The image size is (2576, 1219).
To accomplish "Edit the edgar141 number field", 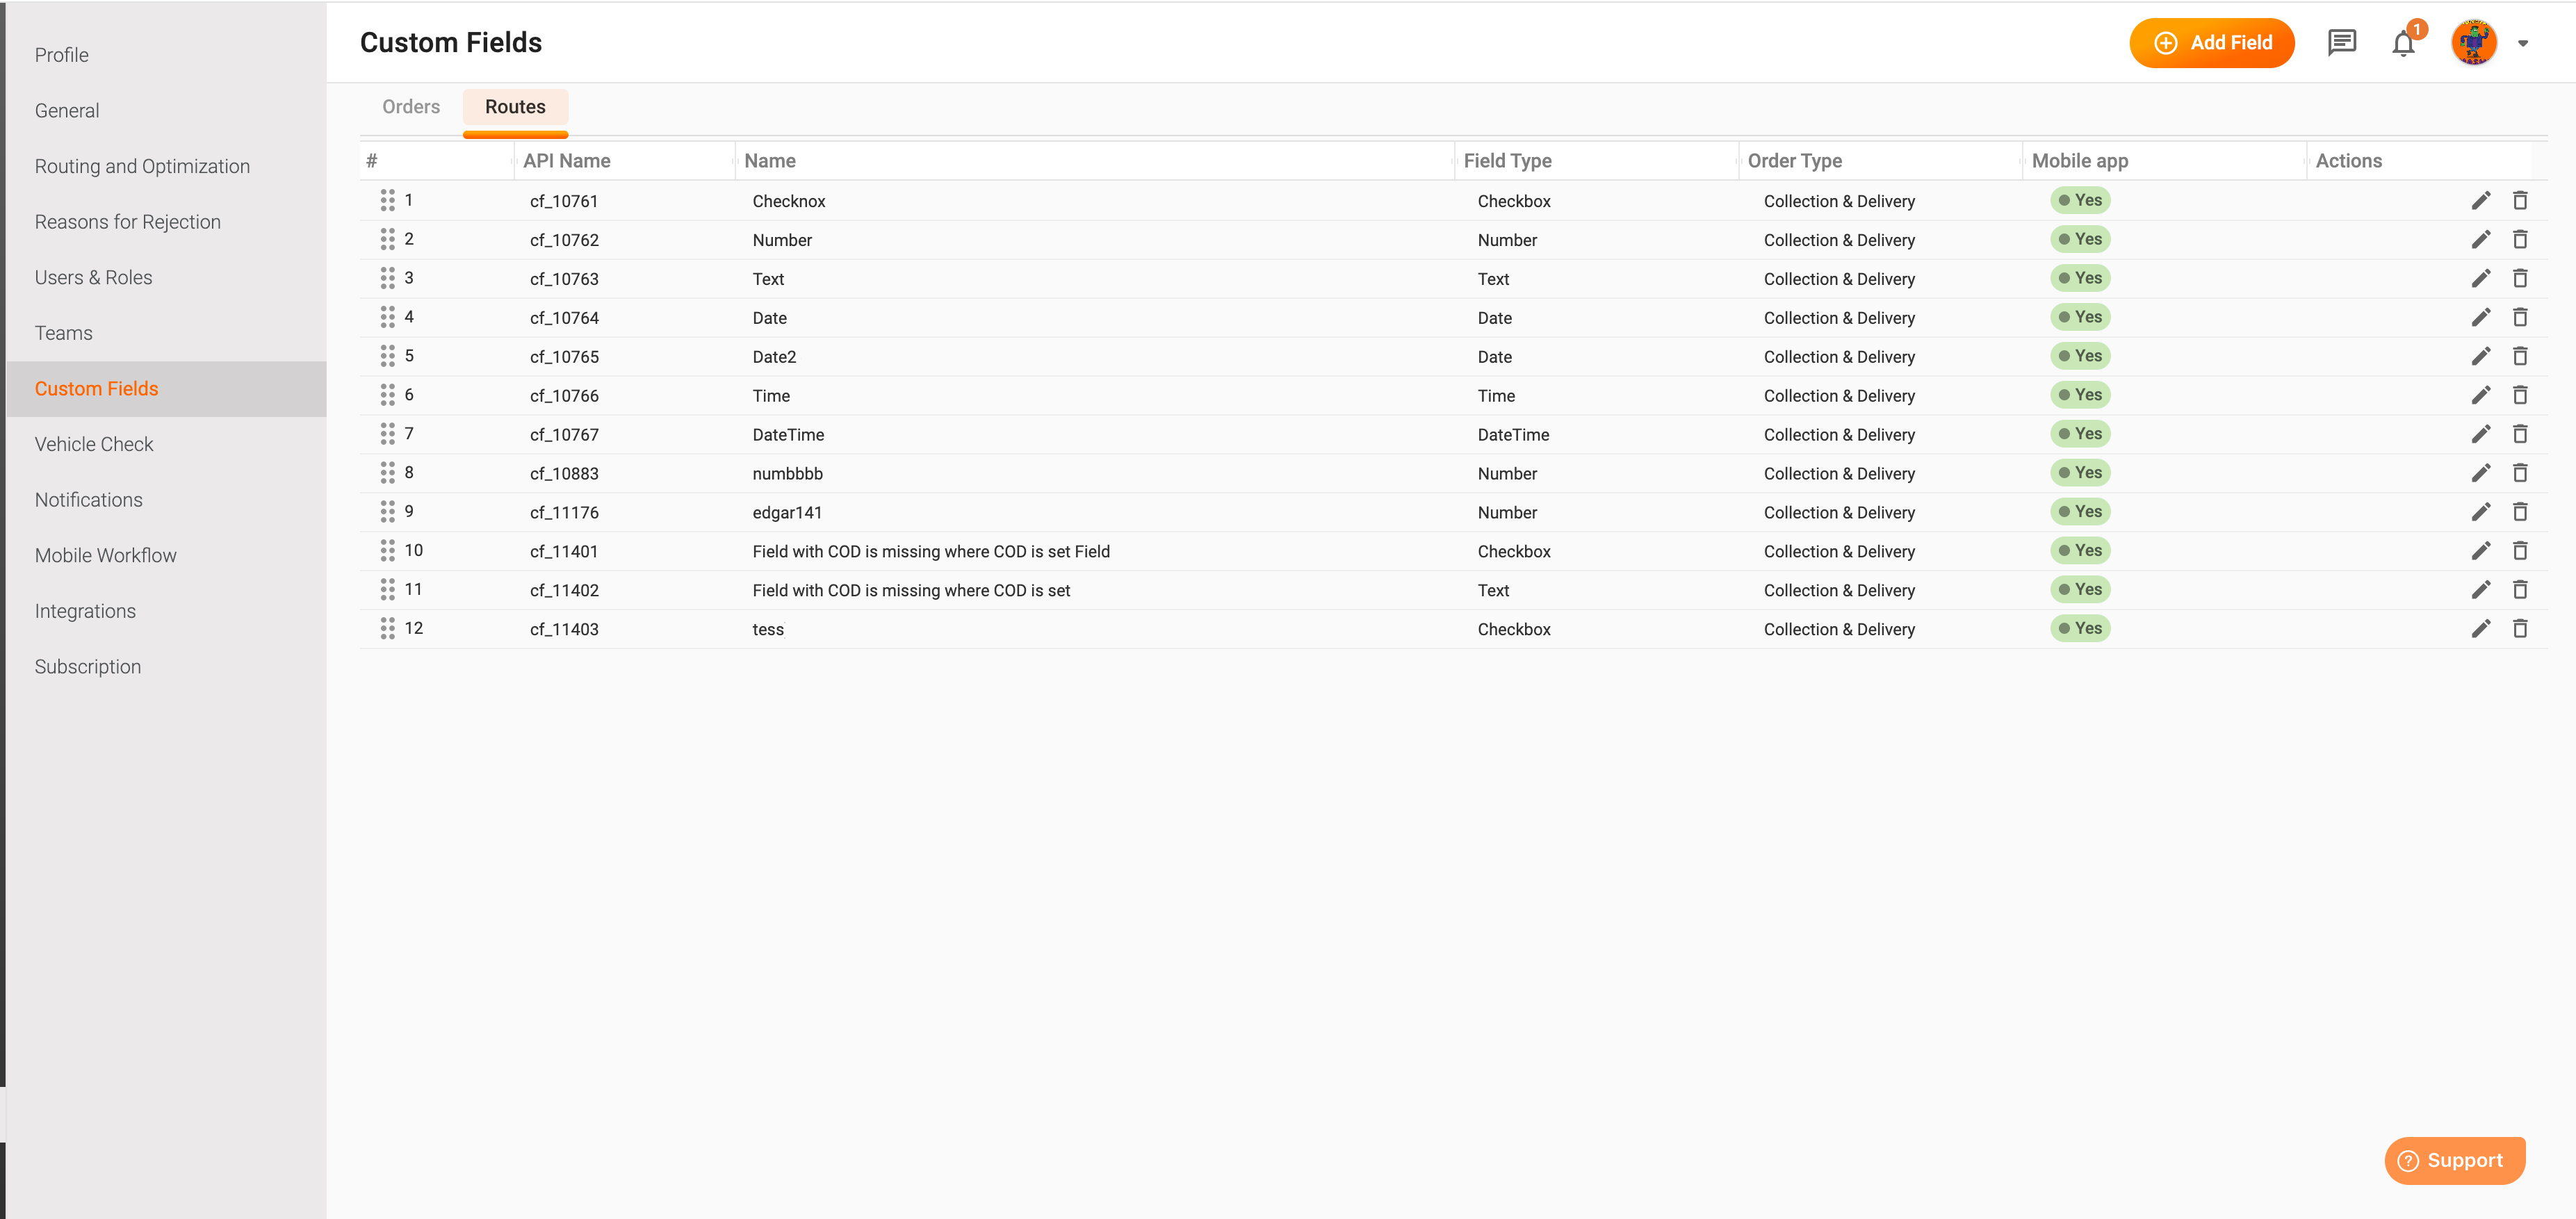I will [x=2481, y=512].
